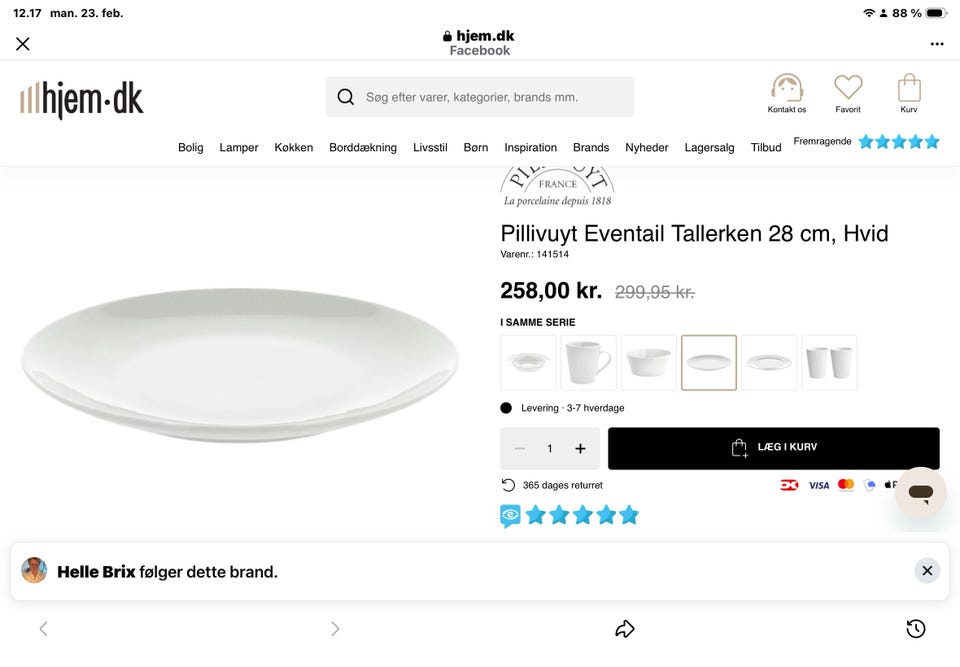Click the Favorit heart icon
The image size is (960, 667).
click(848, 89)
